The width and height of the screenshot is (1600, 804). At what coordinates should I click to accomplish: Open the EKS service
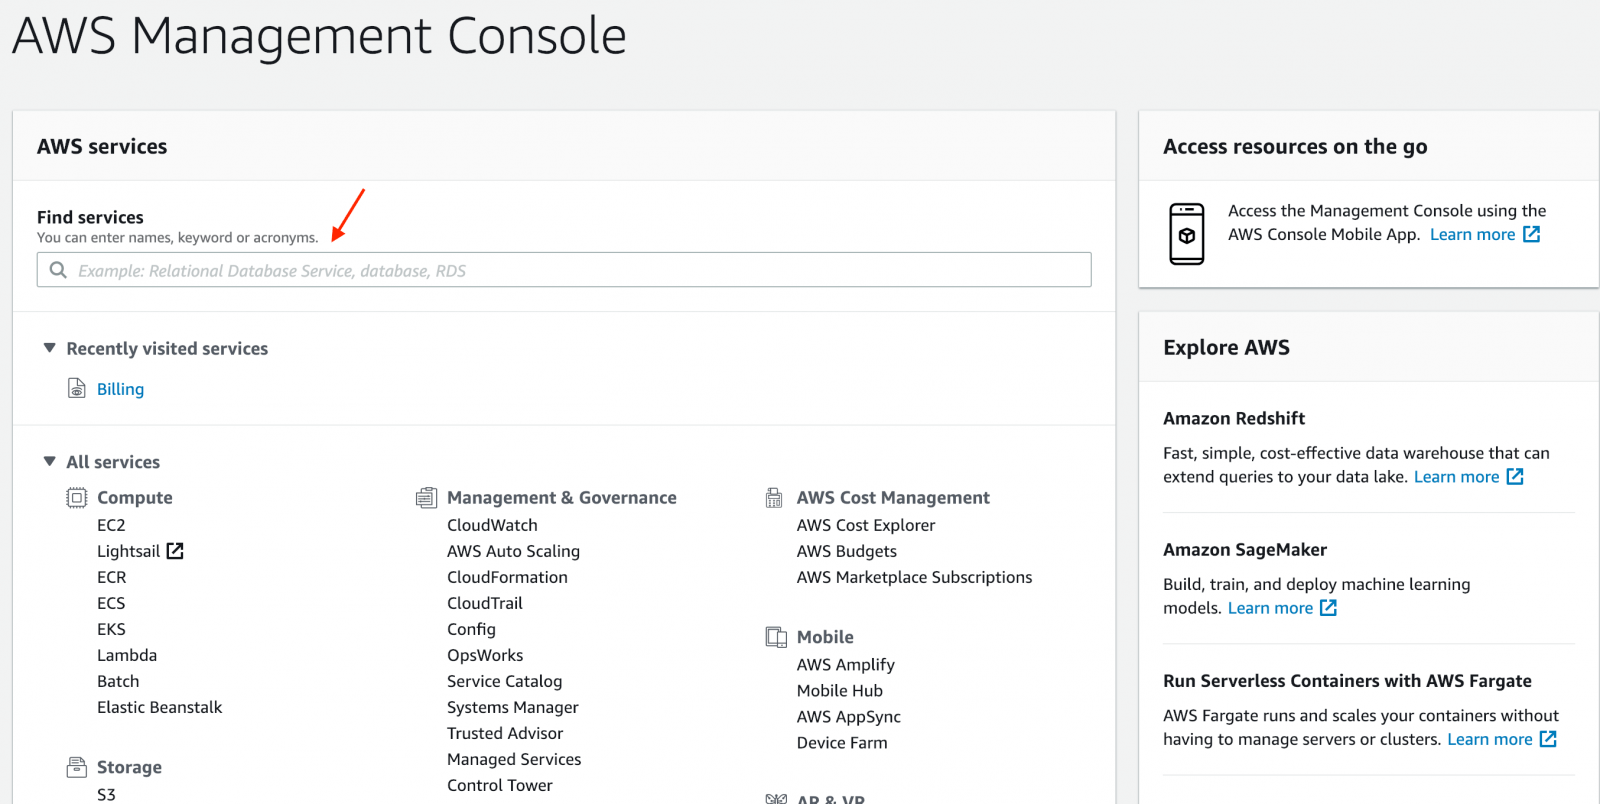pyautogui.click(x=111, y=629)
